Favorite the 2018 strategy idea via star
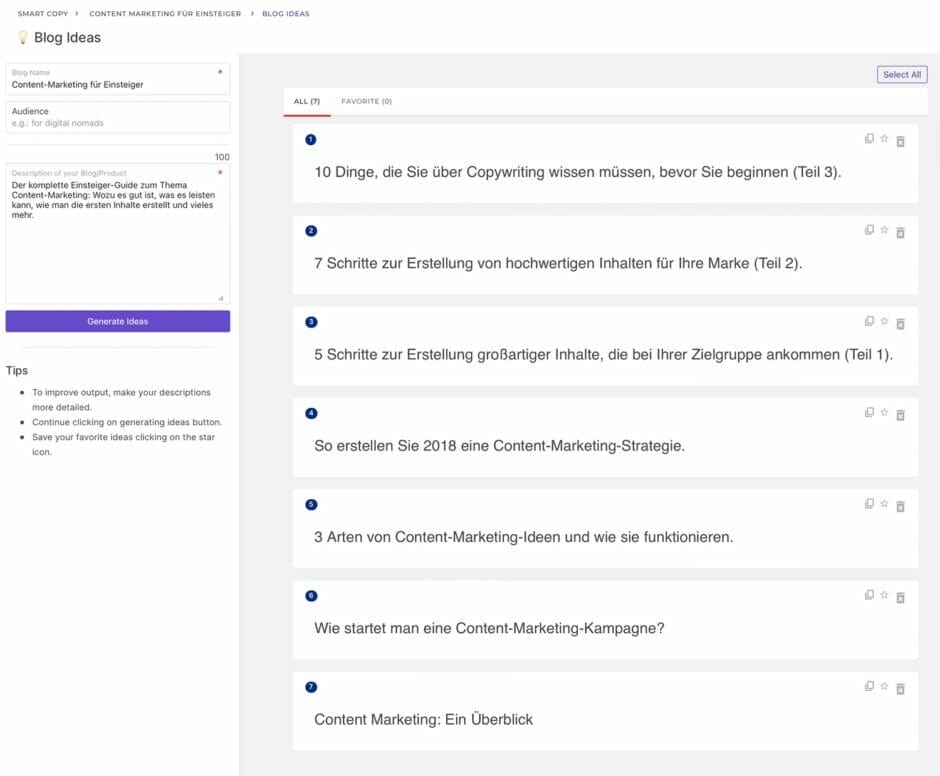The image size is (940, 776). [x=884, y=413]
